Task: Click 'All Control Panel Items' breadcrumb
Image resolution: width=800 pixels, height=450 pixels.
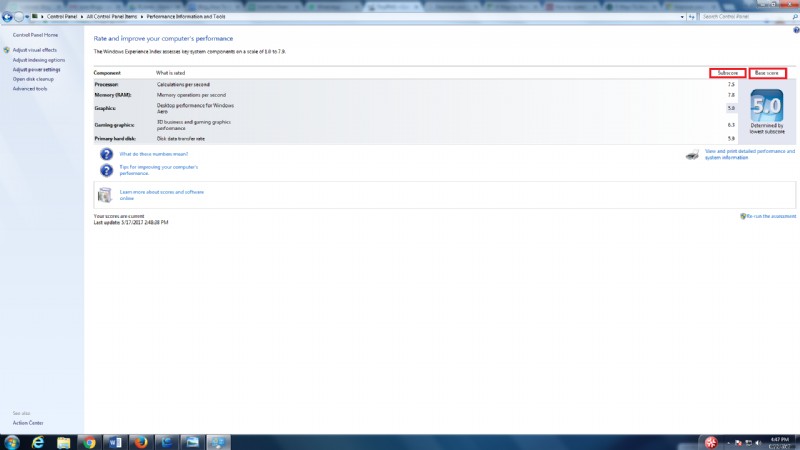Action: point(112,17)
